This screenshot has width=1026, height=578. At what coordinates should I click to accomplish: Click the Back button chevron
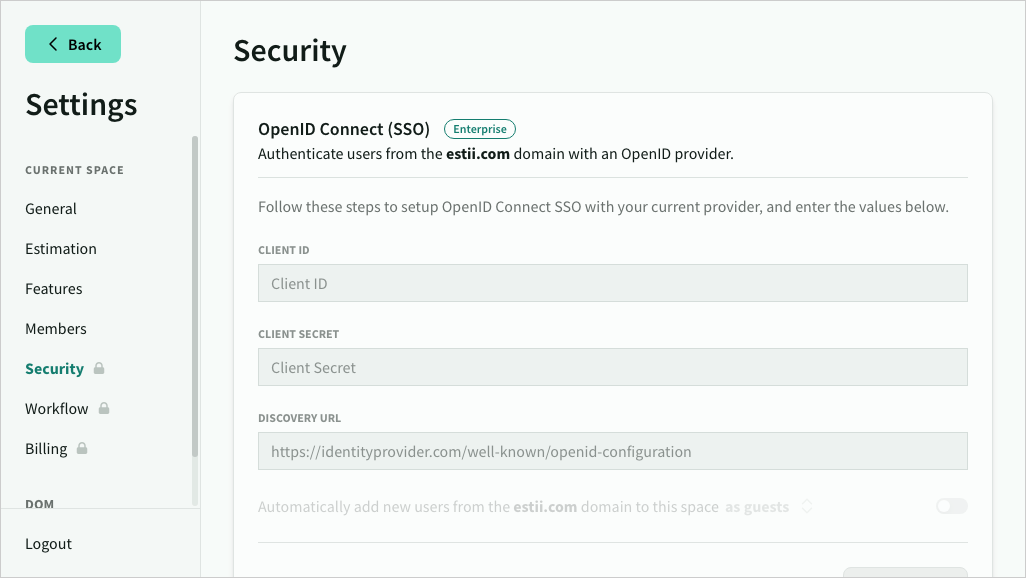53,44
